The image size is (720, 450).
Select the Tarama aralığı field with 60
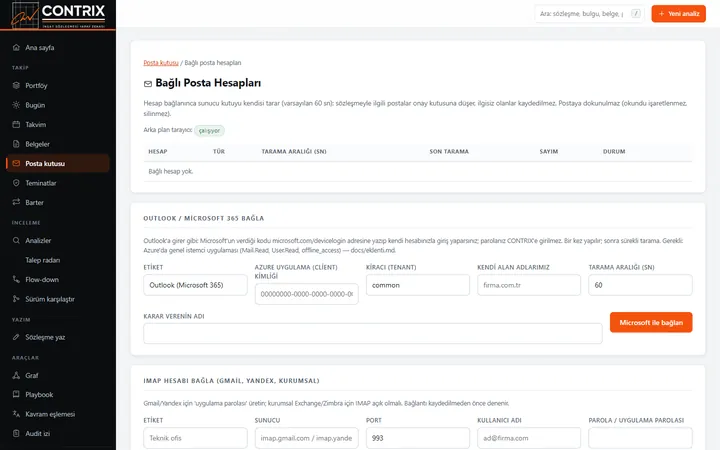pos(640,285)
